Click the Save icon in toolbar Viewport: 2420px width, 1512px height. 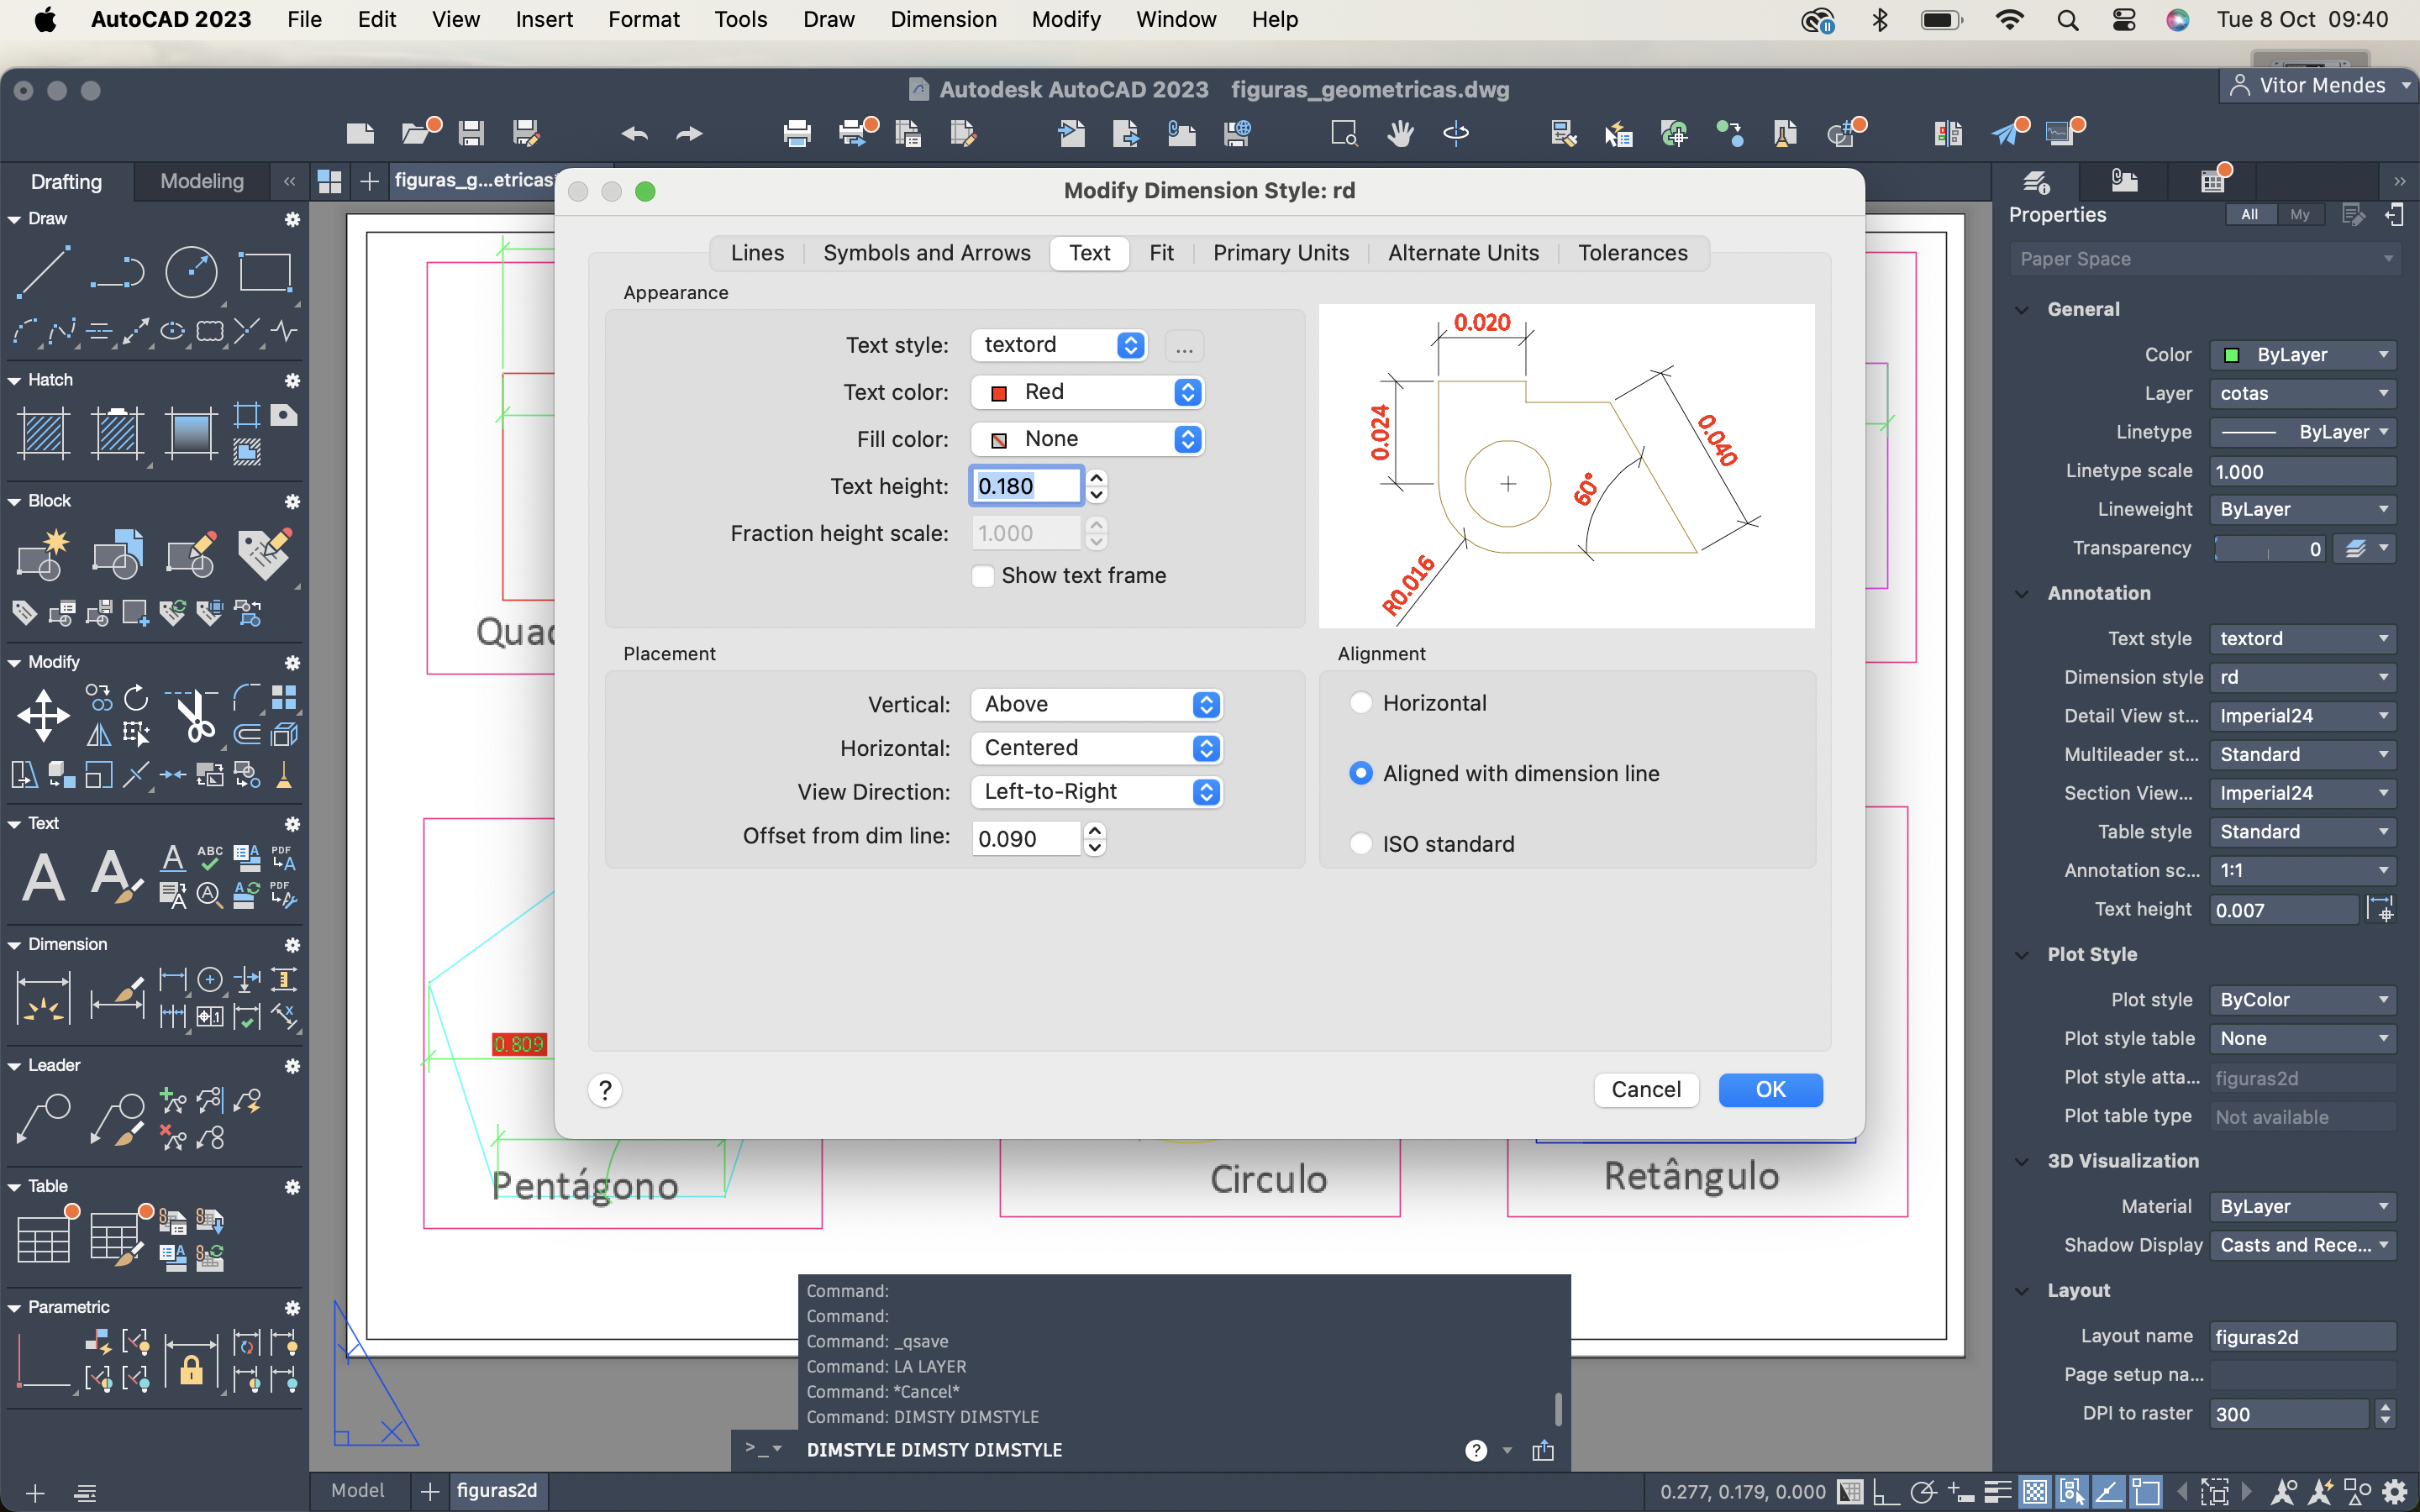[471, 133]
